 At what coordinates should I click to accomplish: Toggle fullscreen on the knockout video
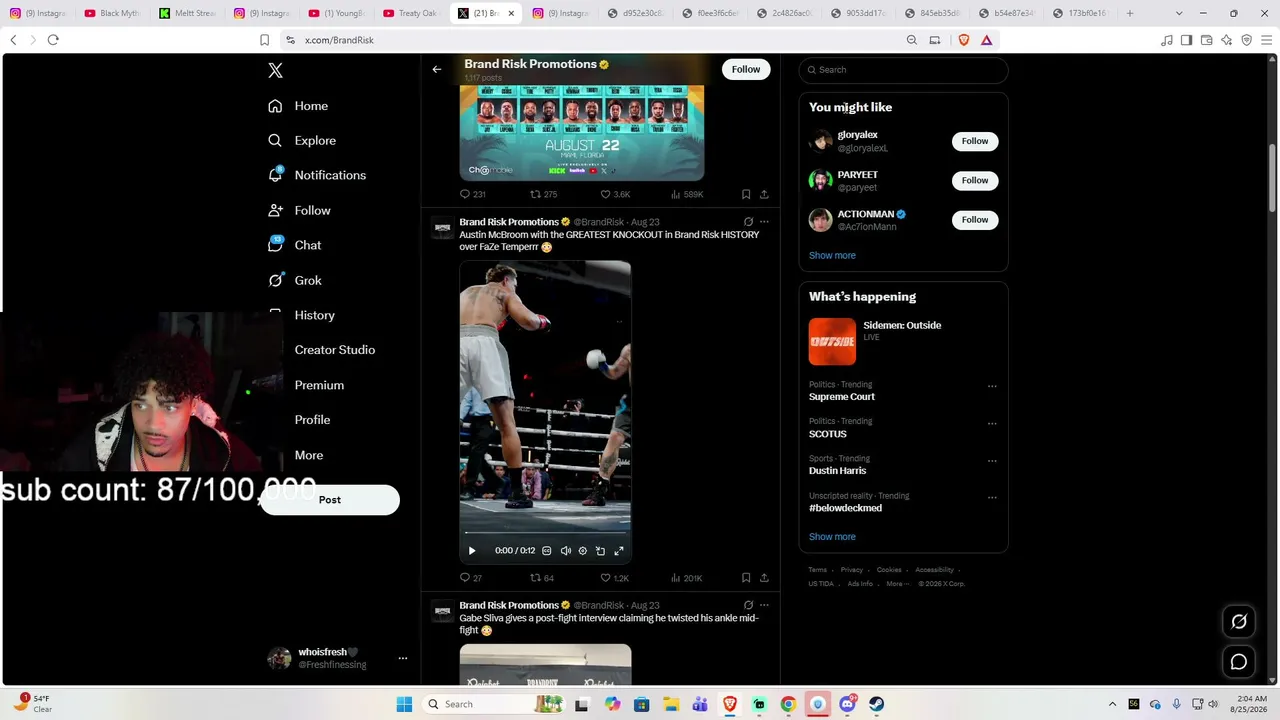(x=619, y=551)
